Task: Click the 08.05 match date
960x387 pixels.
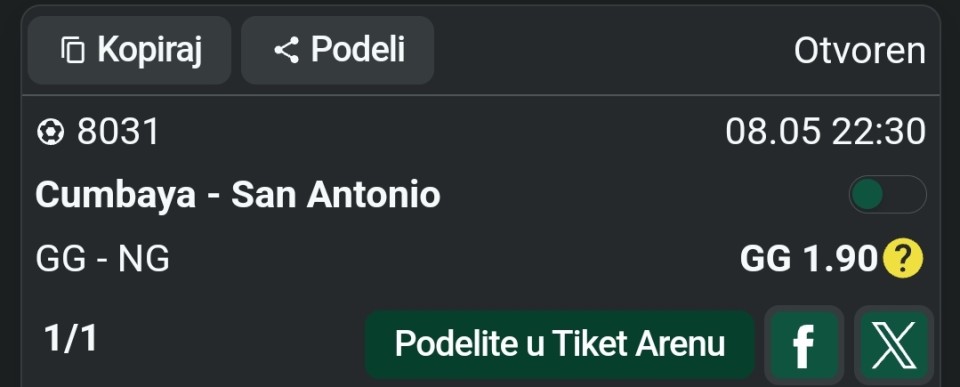Action: pos(773,132)
